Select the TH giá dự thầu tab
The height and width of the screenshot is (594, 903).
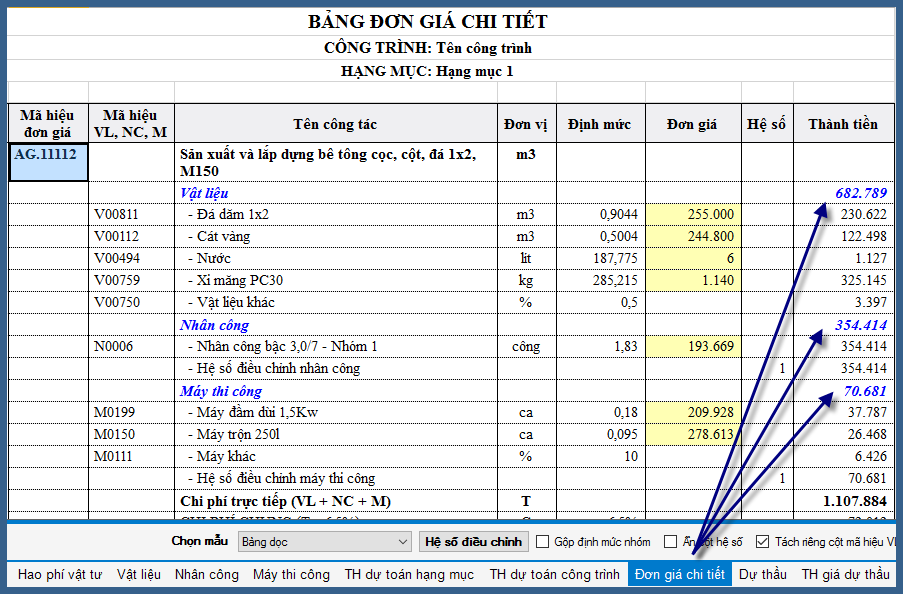coord(847,575)
